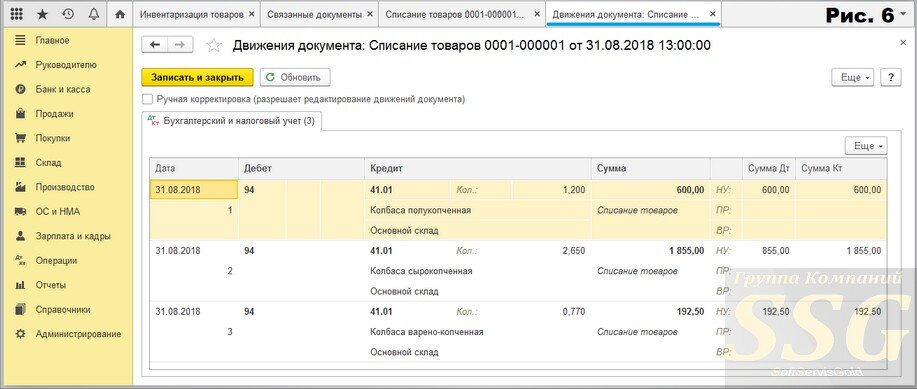This screenshot has height=389, width=917.
Task: Switch to Инвентаризация товаров tab
Action: 191,14
